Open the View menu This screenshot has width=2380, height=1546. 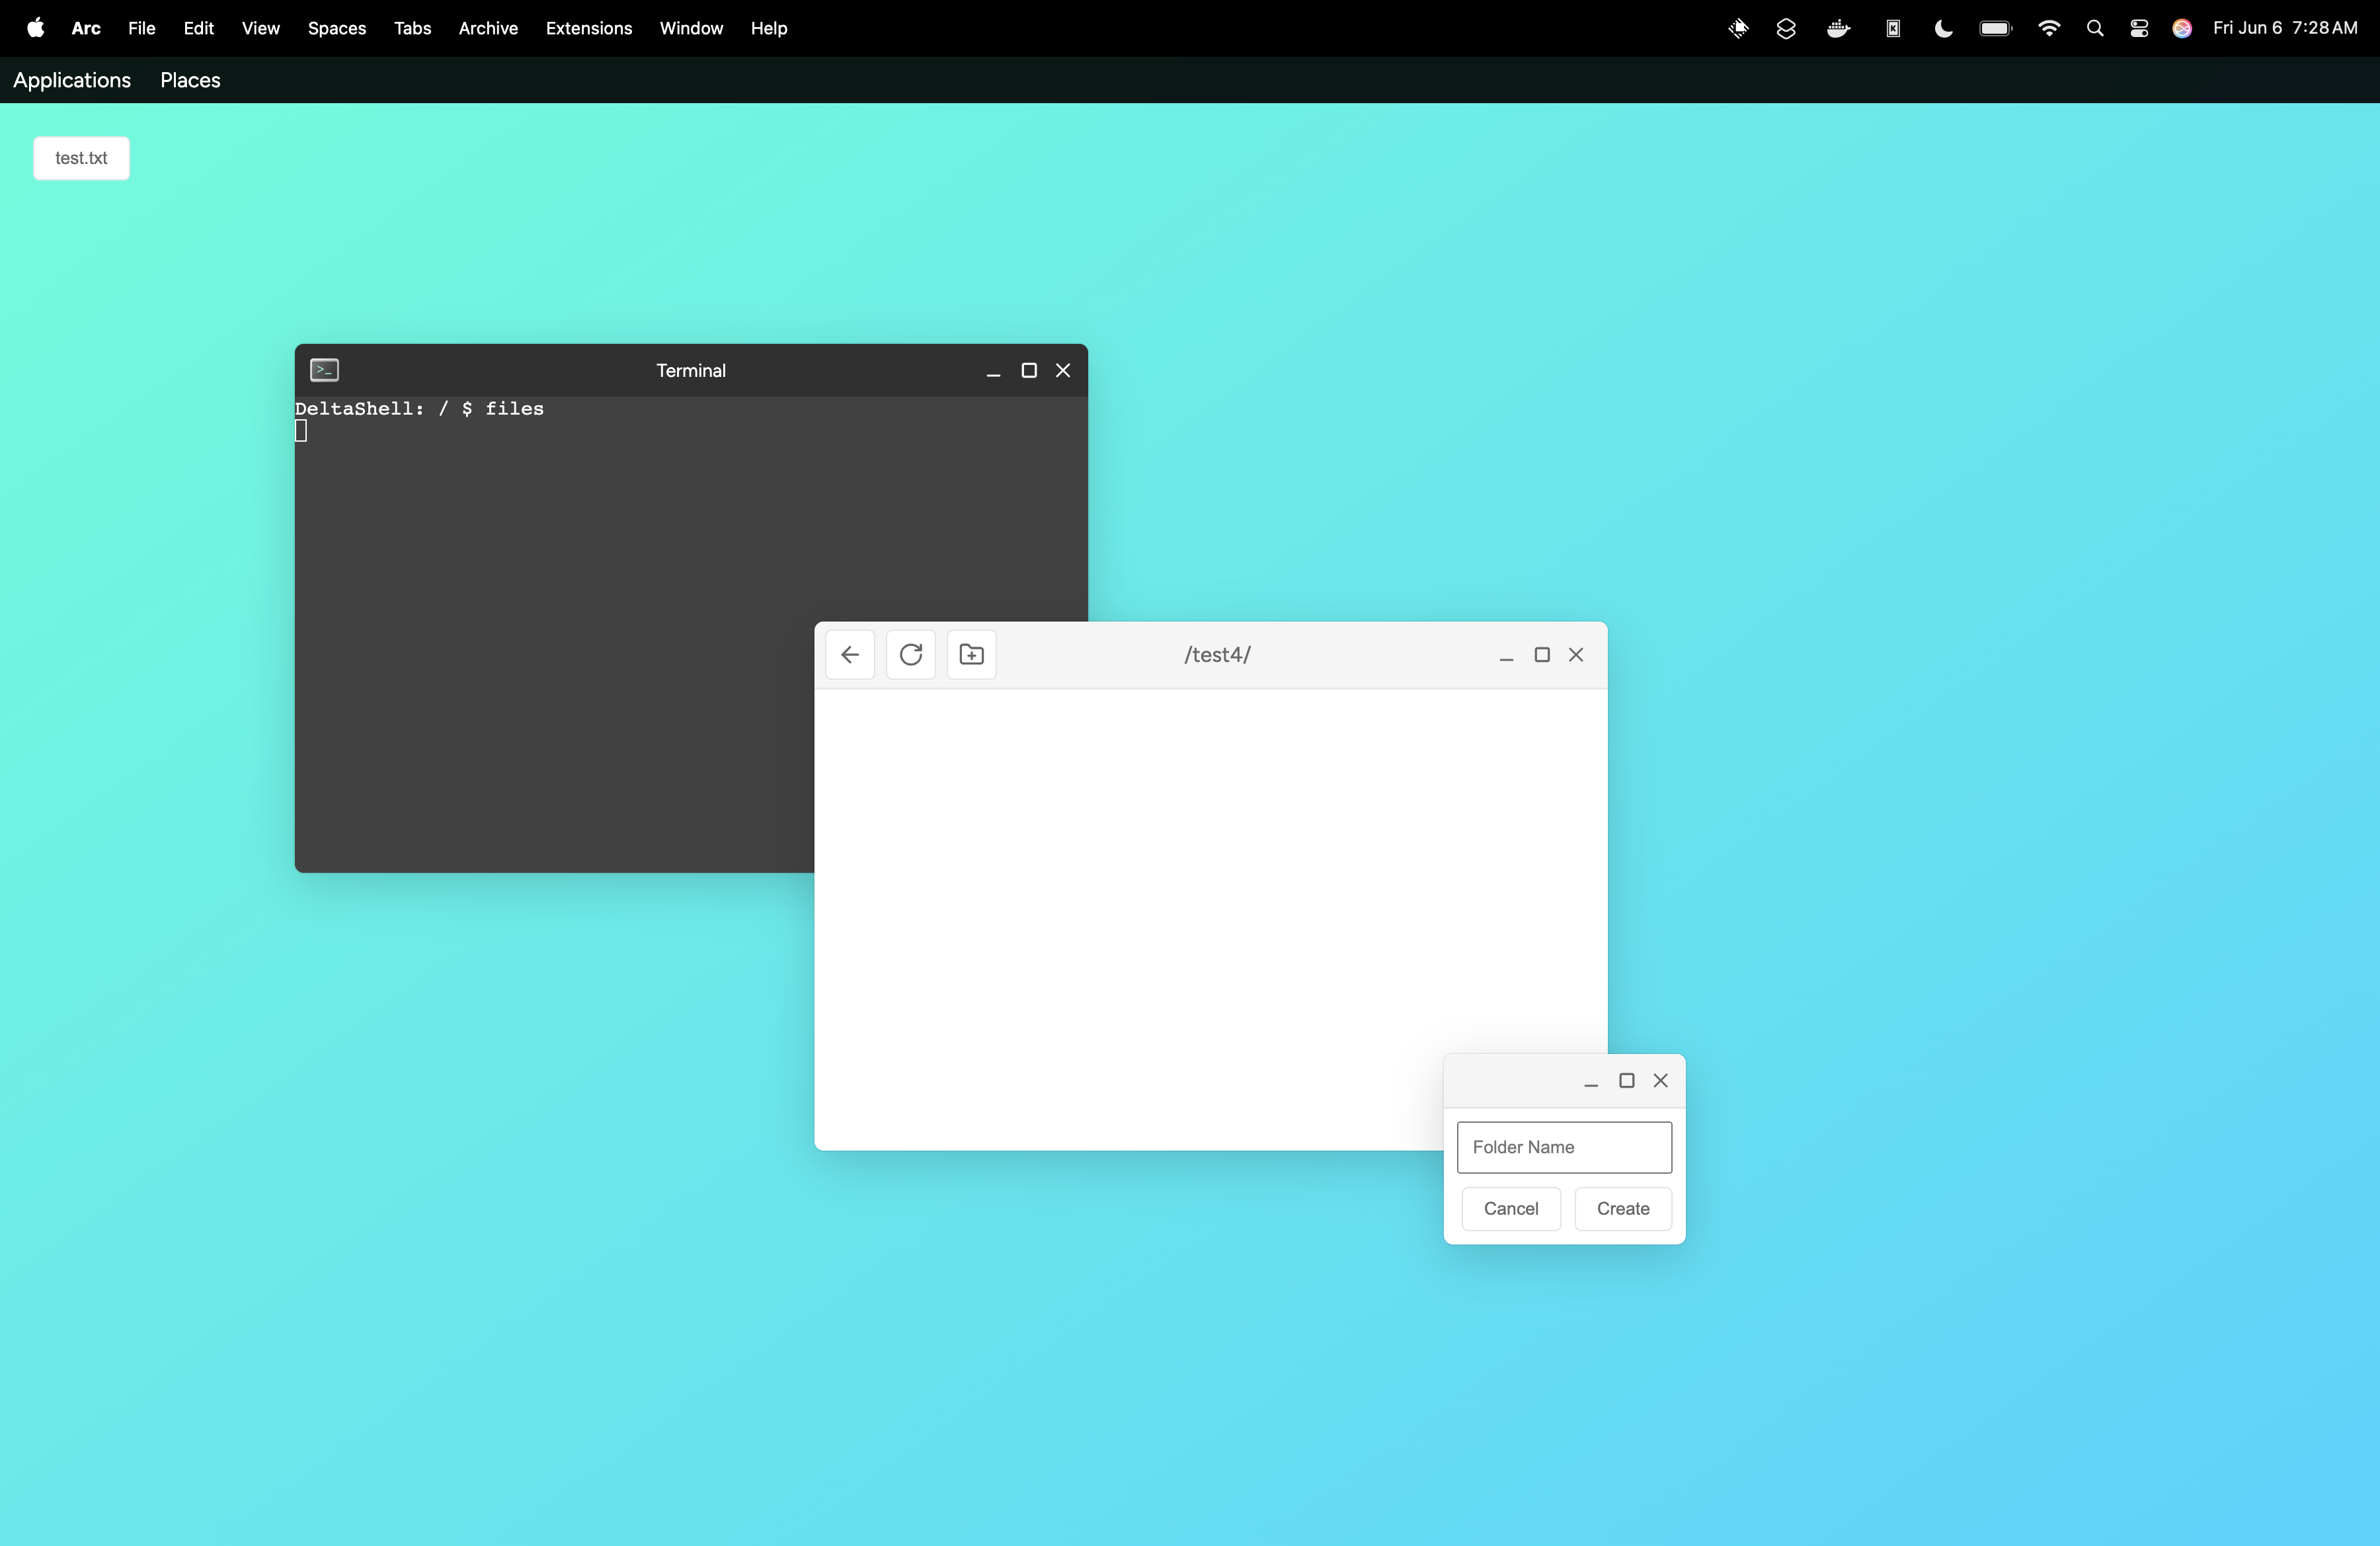pos(261,28)
